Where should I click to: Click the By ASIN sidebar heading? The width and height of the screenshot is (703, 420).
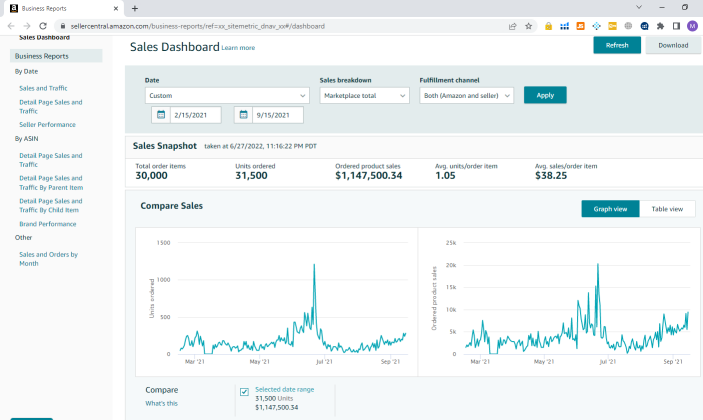coord(26,139)
